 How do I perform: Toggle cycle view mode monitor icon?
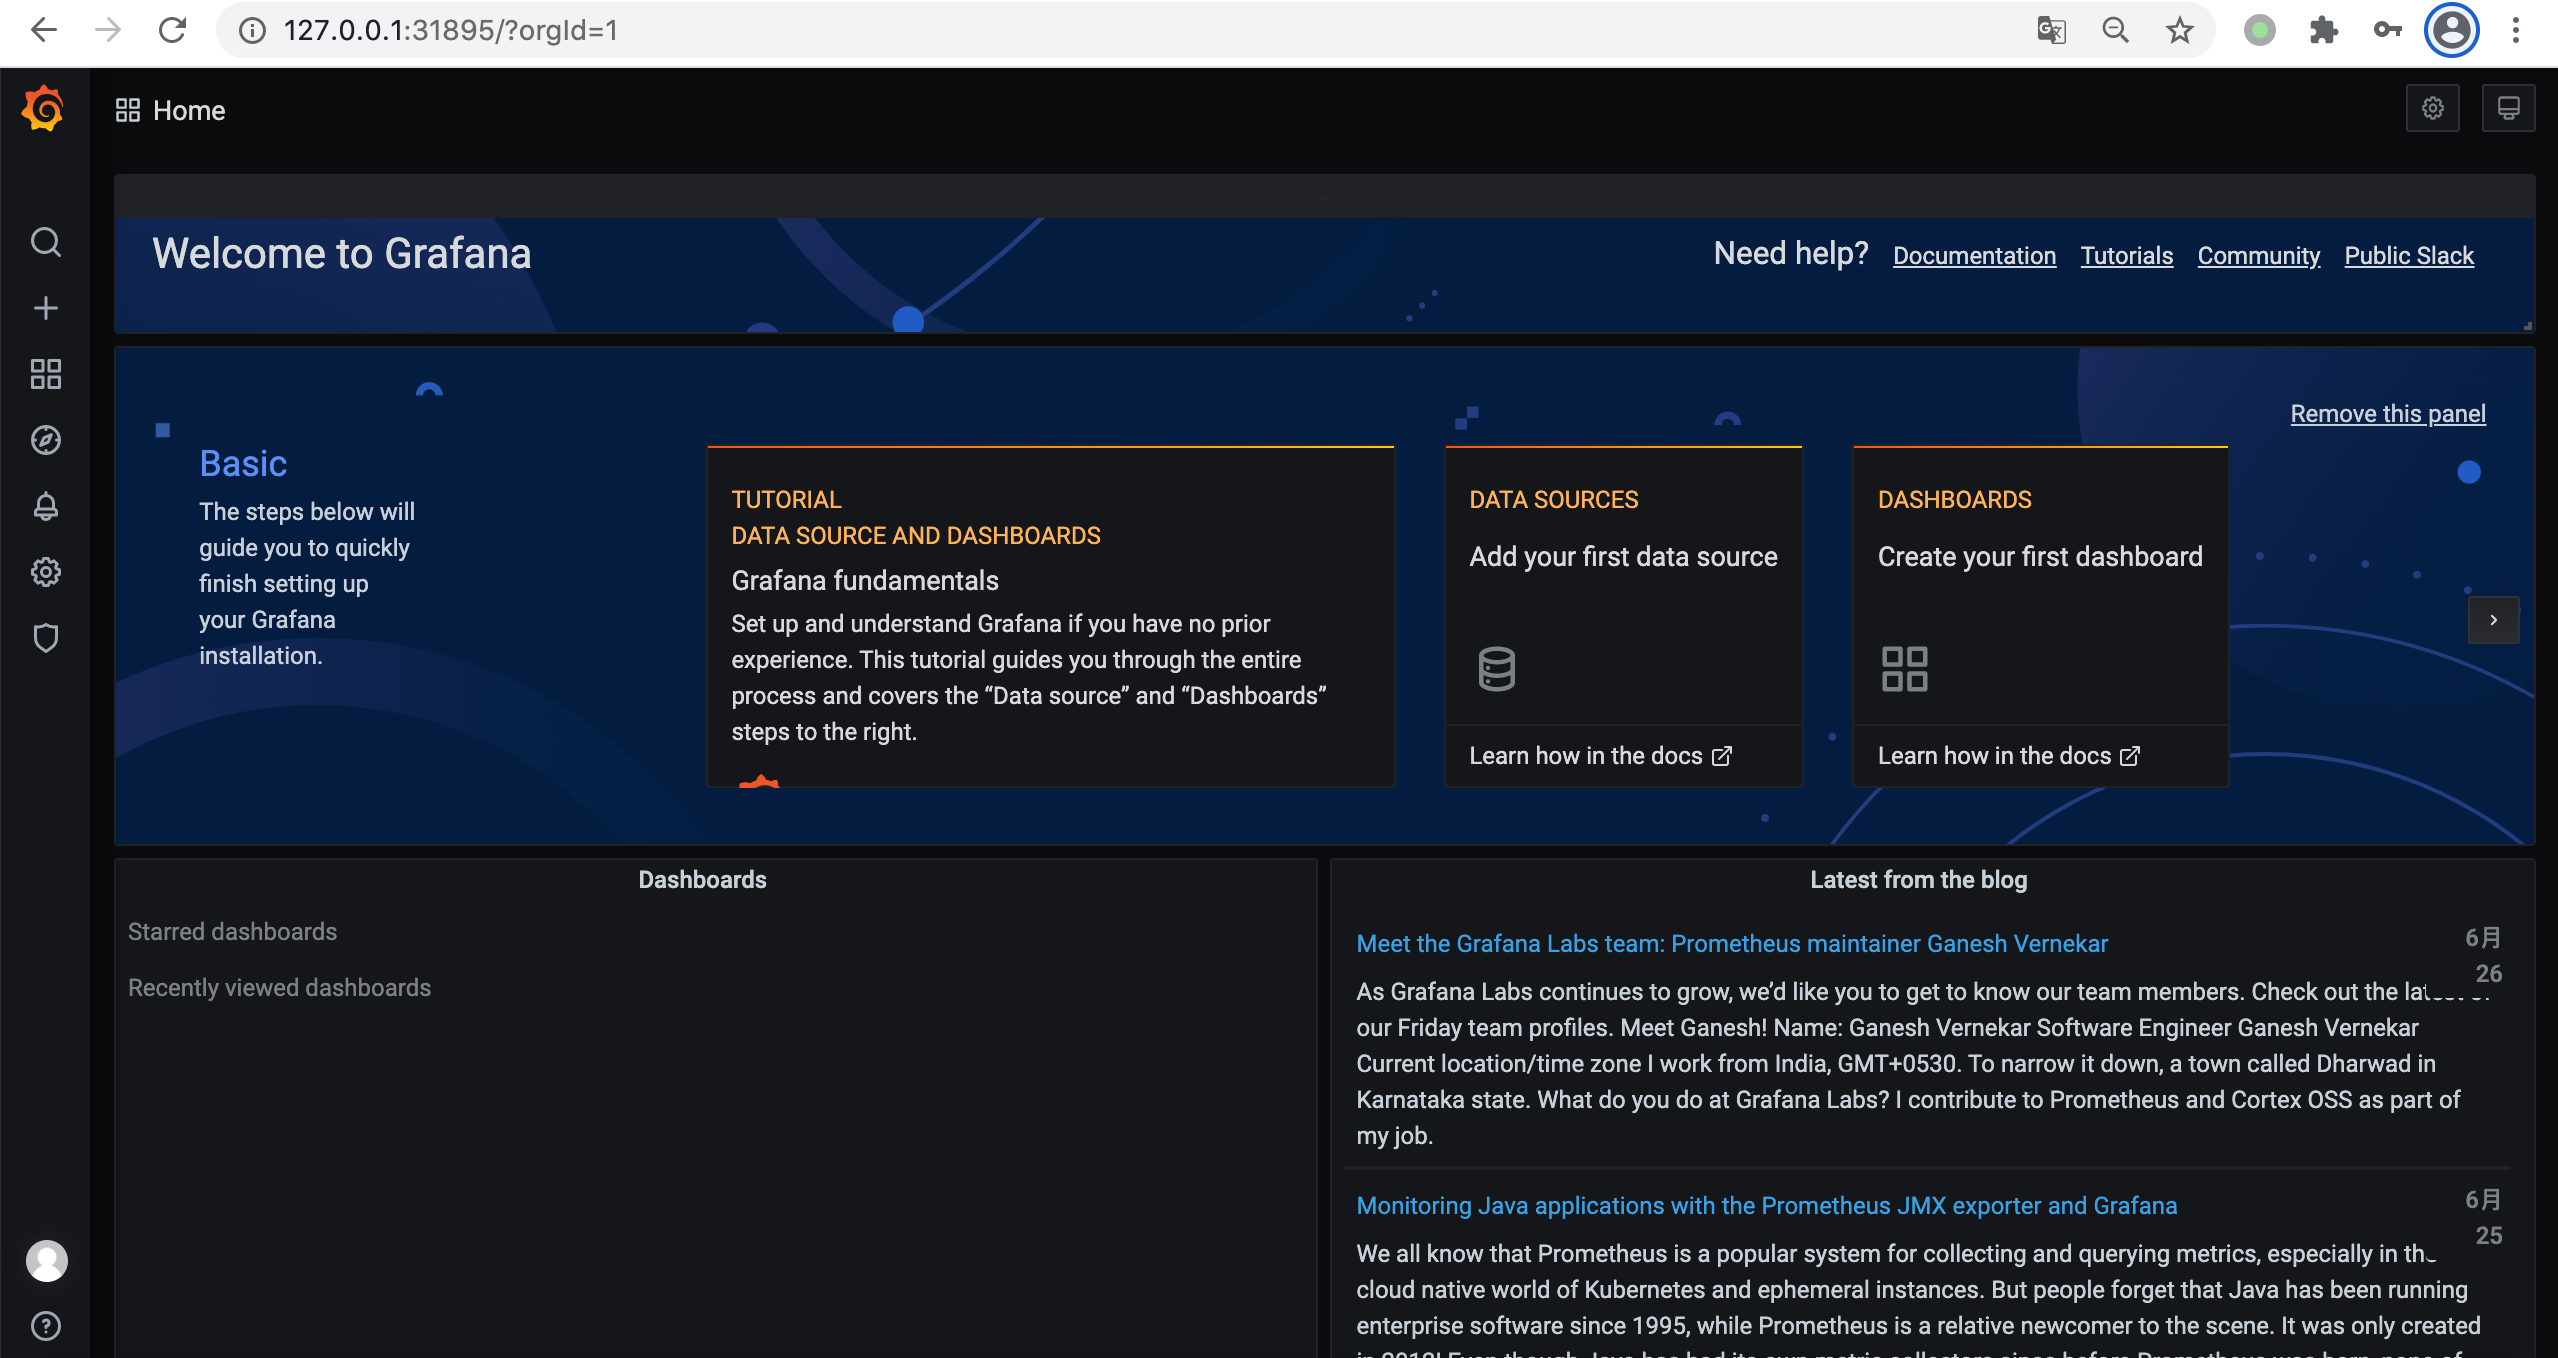coord(2508,108)
